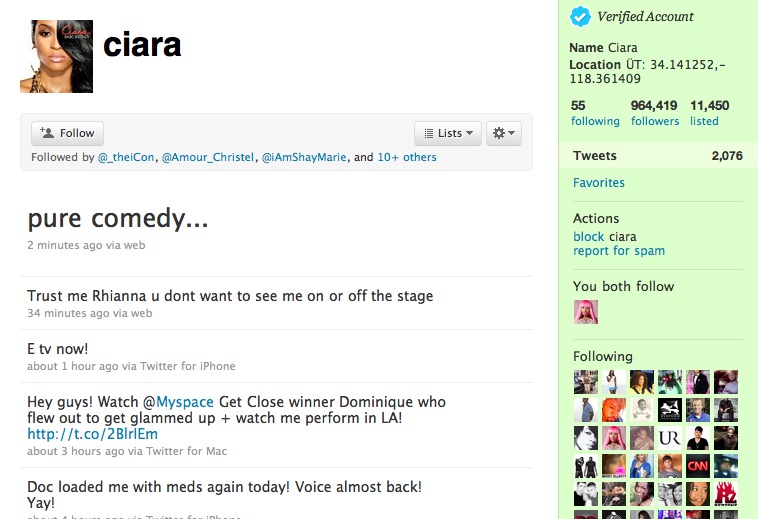
Task: Click the Follow button for ciara
Action: coord(67,133)
